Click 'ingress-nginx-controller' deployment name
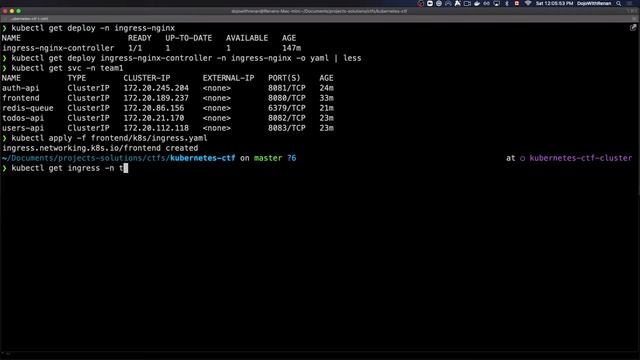Image resolution: width=640 pixels, height=360 pixels. tap(58, 48)
